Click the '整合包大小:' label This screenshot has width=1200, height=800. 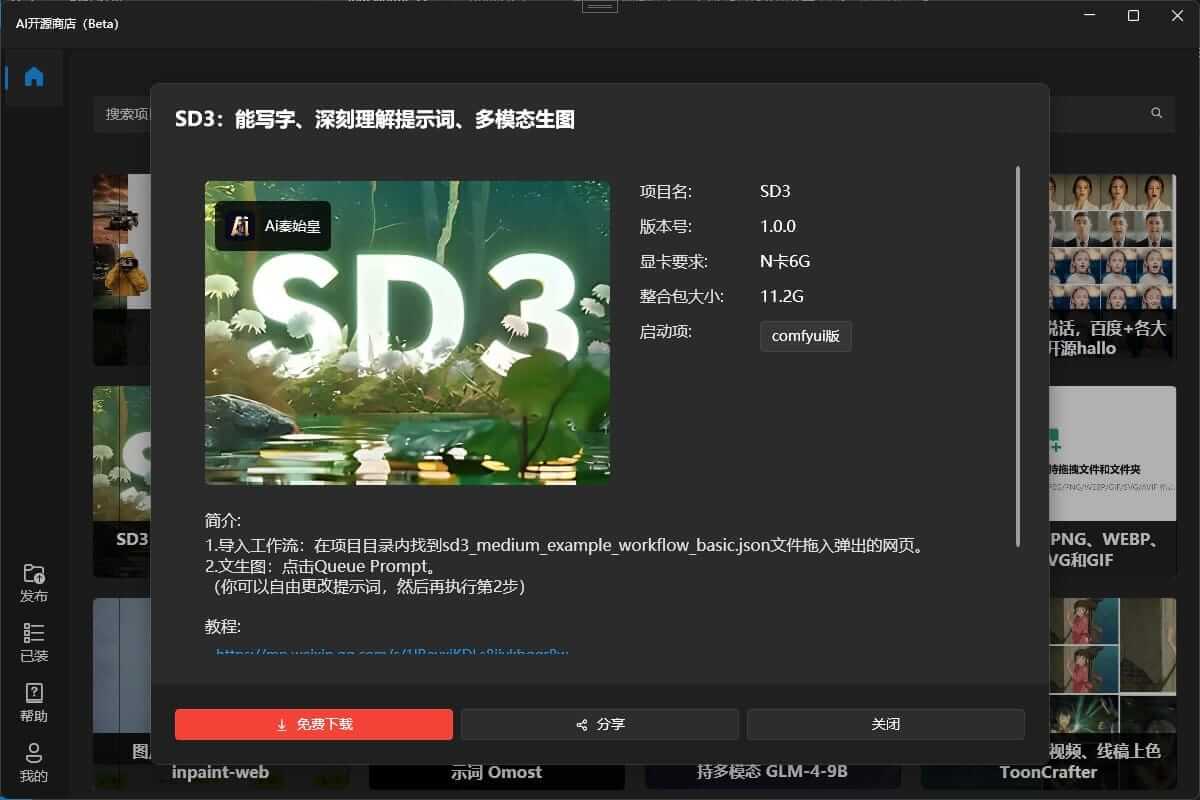pyautogui.click(x=682, y=296)
